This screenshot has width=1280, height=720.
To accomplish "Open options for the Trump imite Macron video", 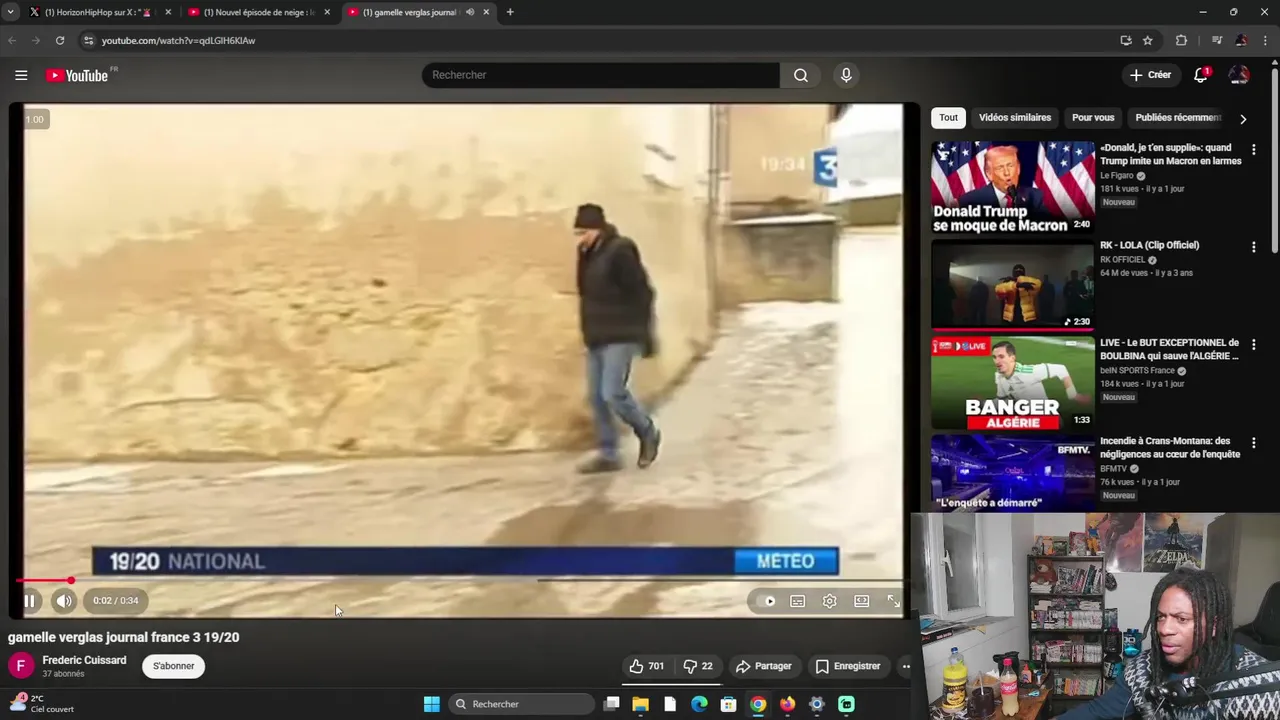I will pyautogui.click(x=1254, y=149).
